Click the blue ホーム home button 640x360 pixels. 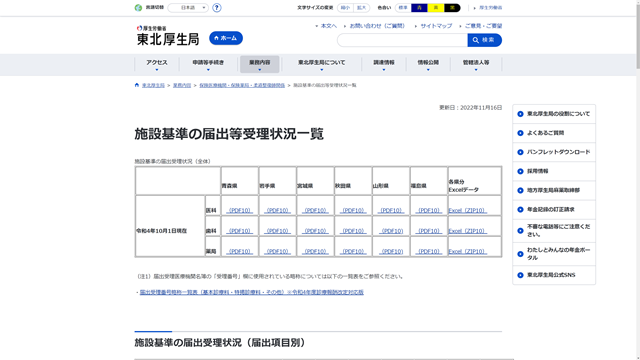click(x=226, y=38)
